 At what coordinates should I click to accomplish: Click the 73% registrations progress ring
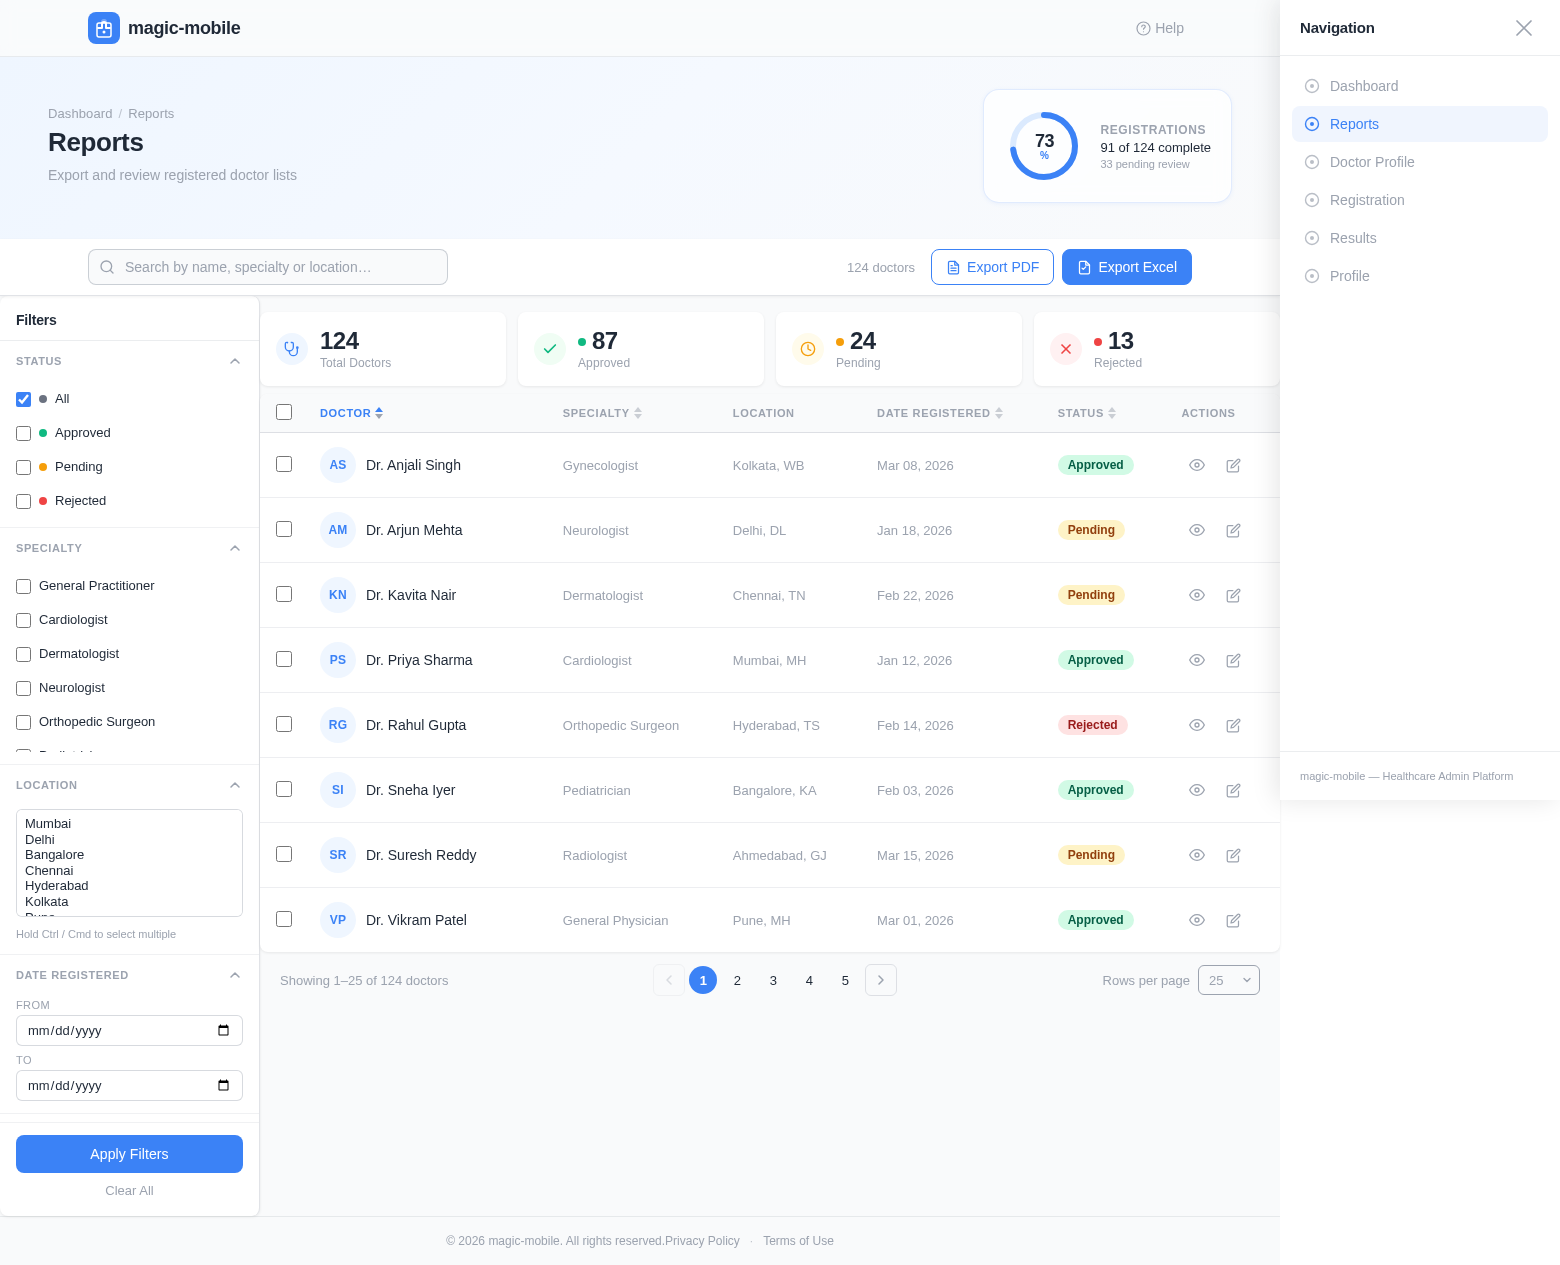(x=1043, y=146)
